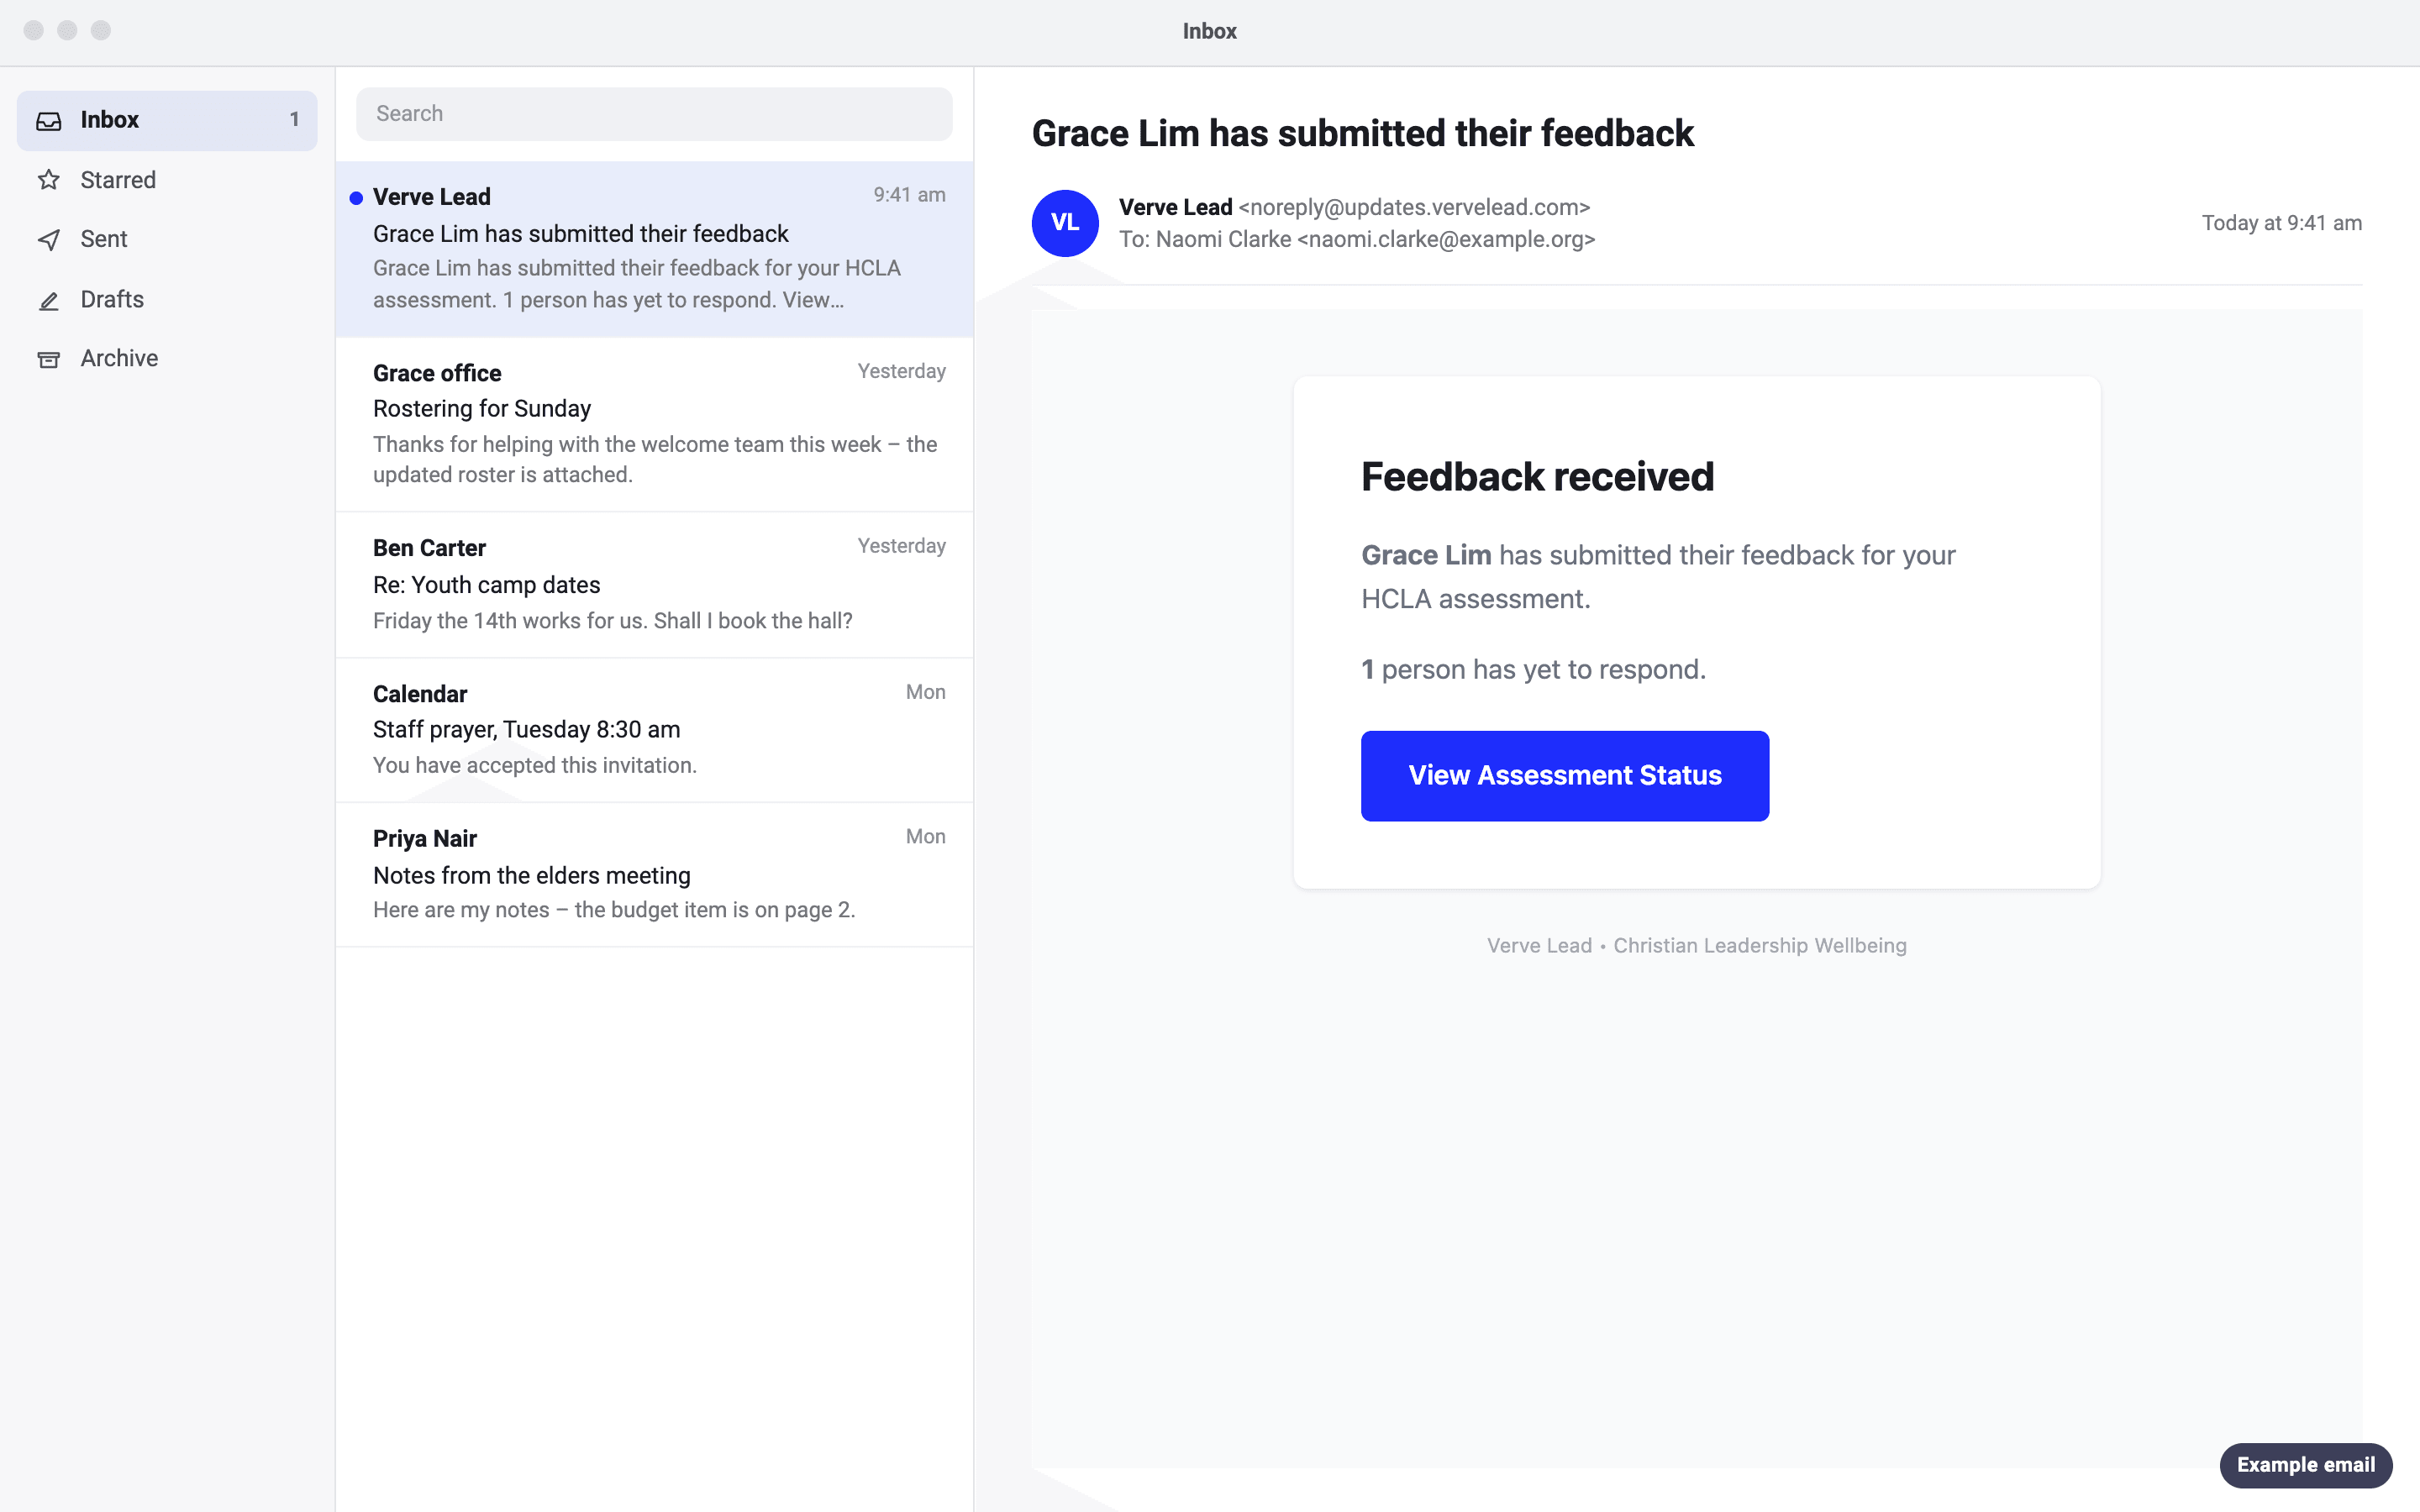The image size is (2420, 1512).
Task: Click the 9:41 am time in message list
Action: tap(909, 195)
